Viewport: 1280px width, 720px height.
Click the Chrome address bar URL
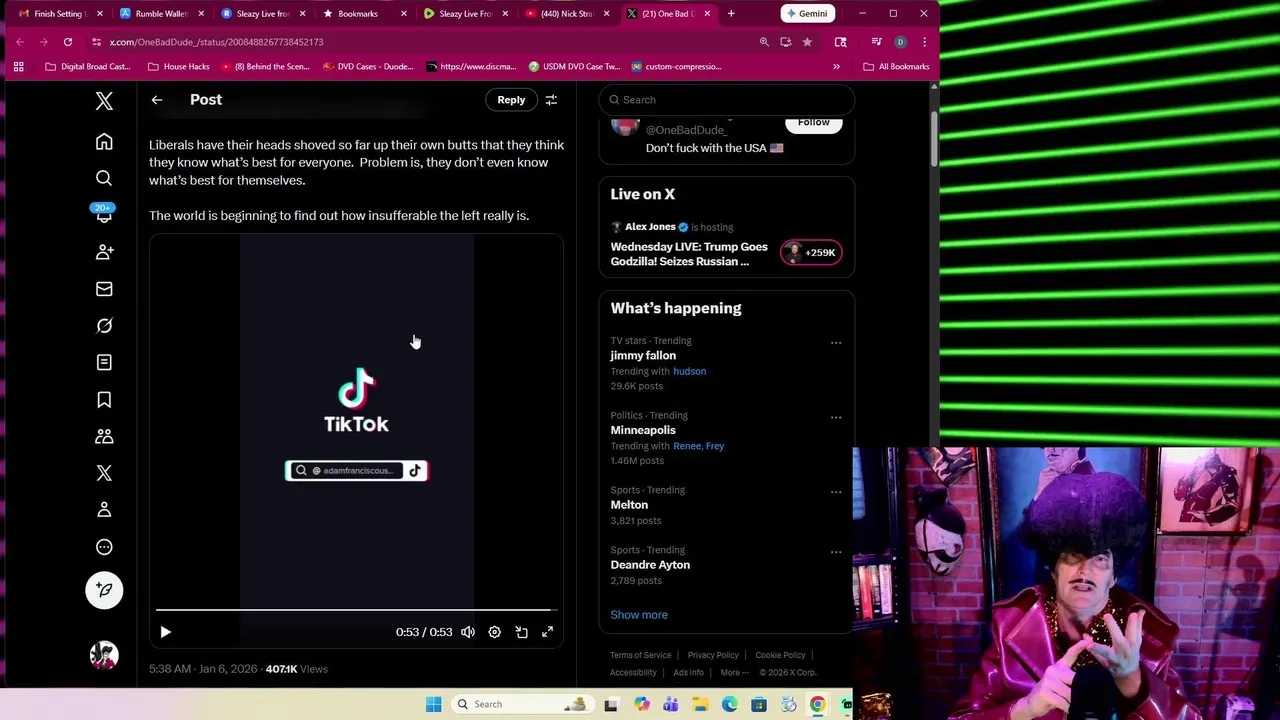[216, 42]
